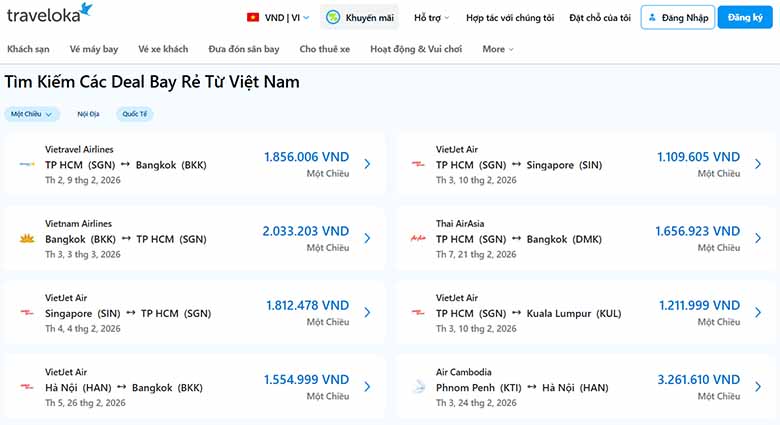This screenshot has height=425, width=780.
Task: Click VietJet logo on Singapore–TP HCM card
Action: click(x=27, y=313)
